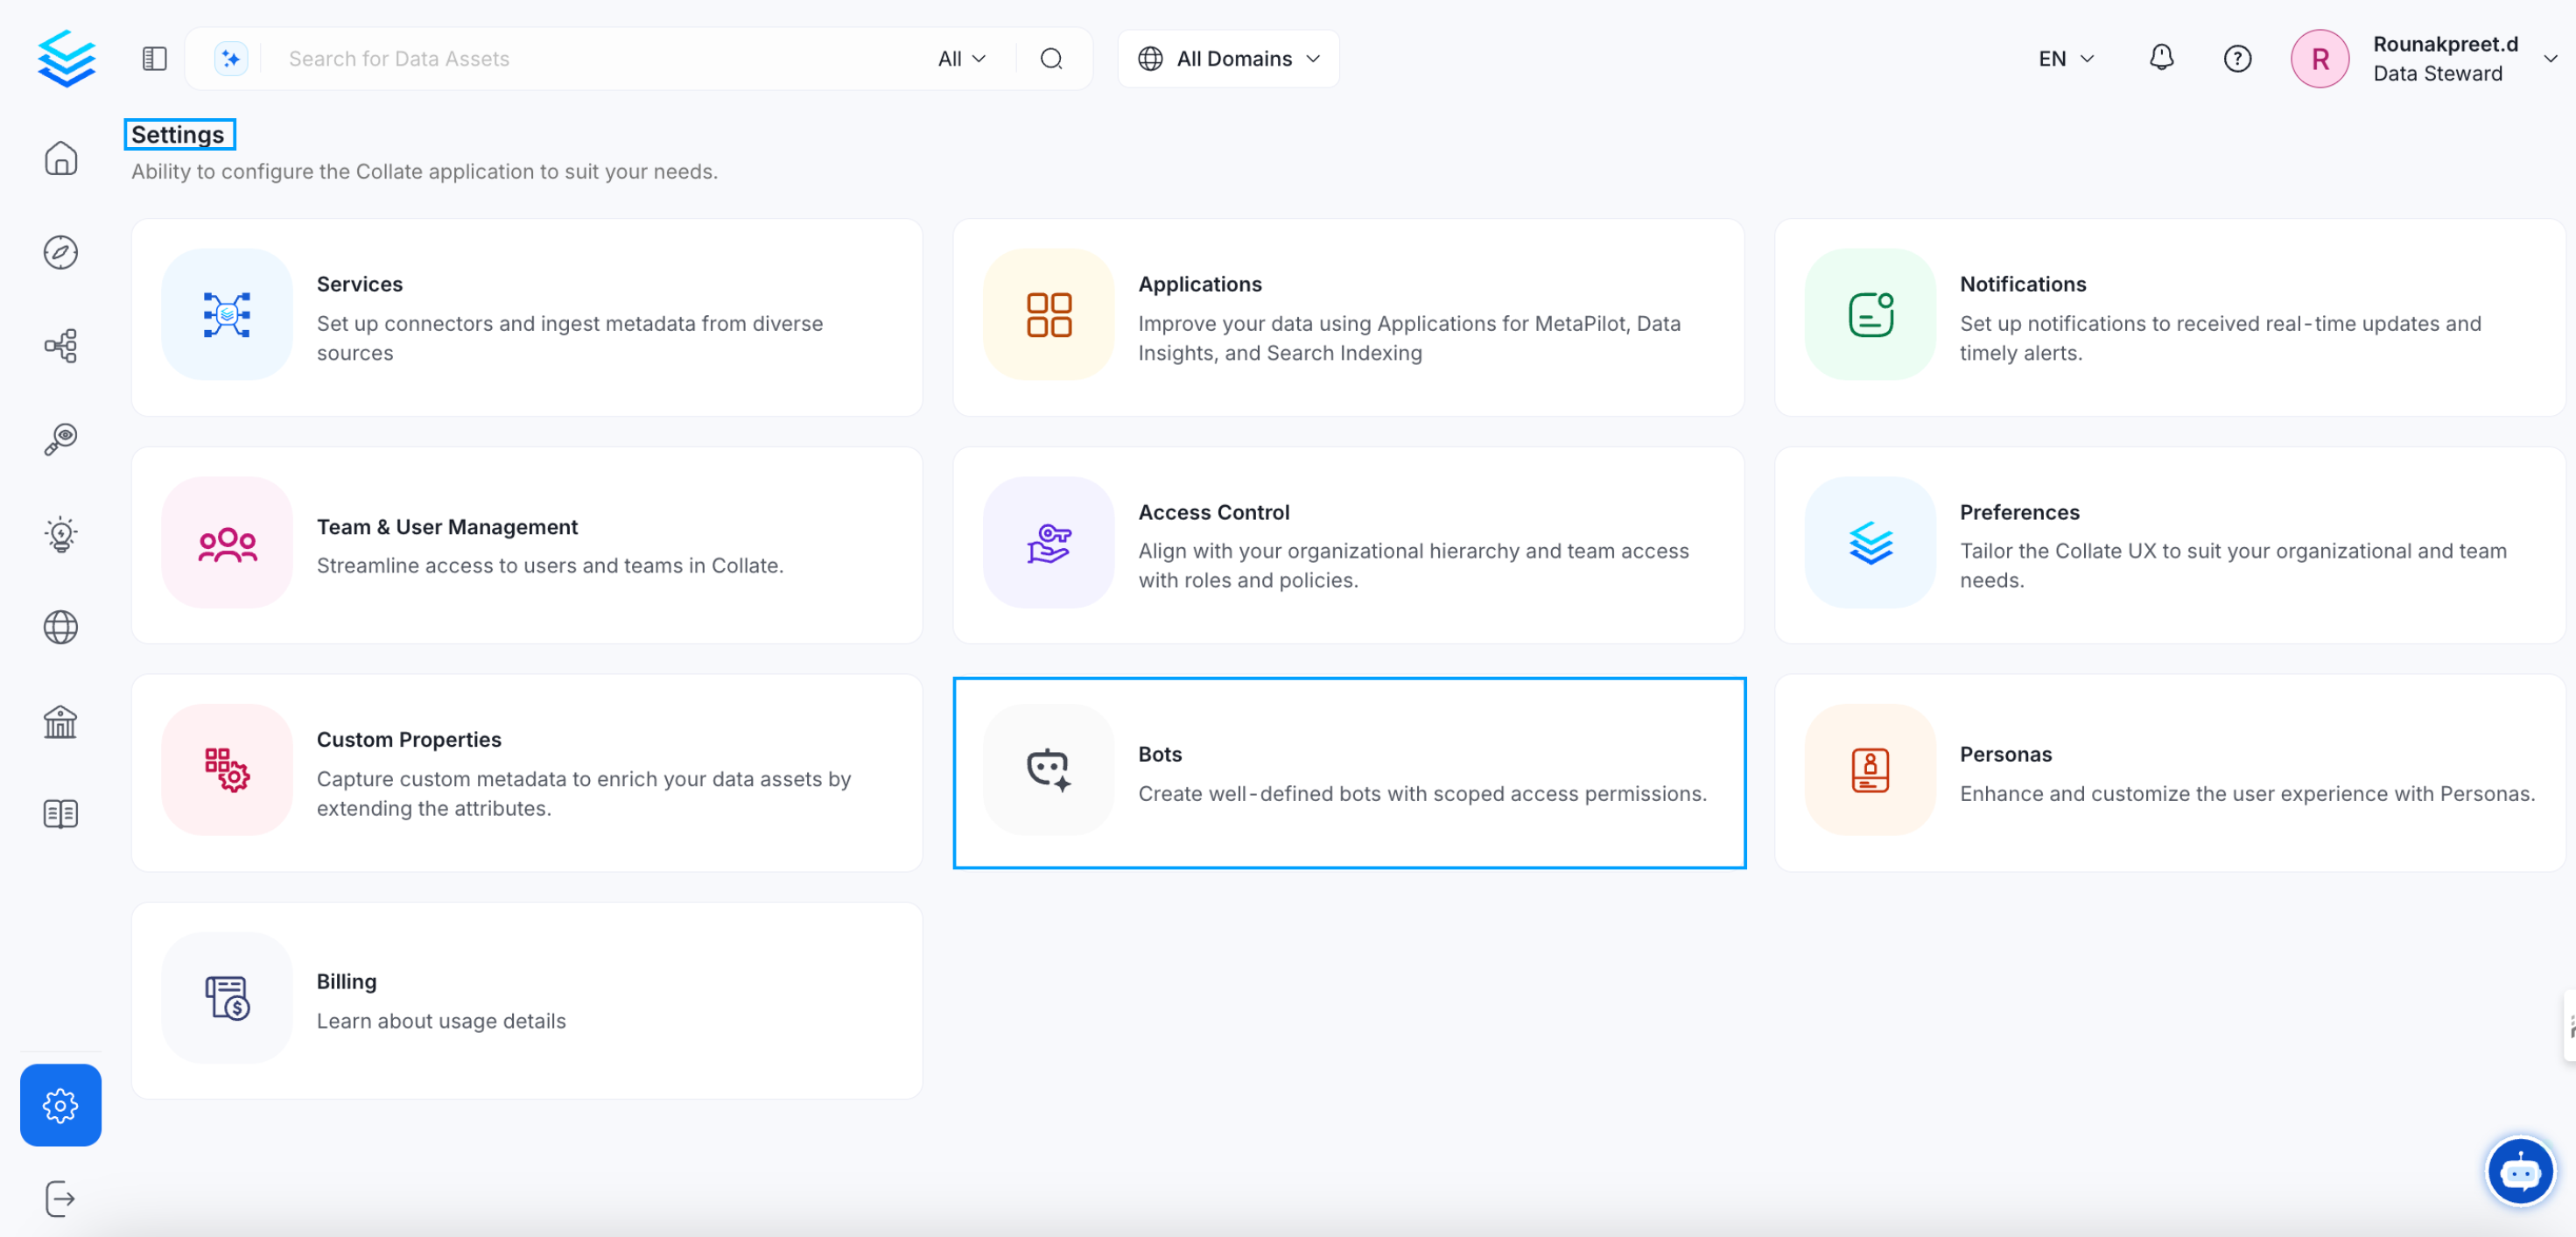This screenshot has height=1237, width=2576.
Task: Open the notifications bell
Action: [2160, 58]
